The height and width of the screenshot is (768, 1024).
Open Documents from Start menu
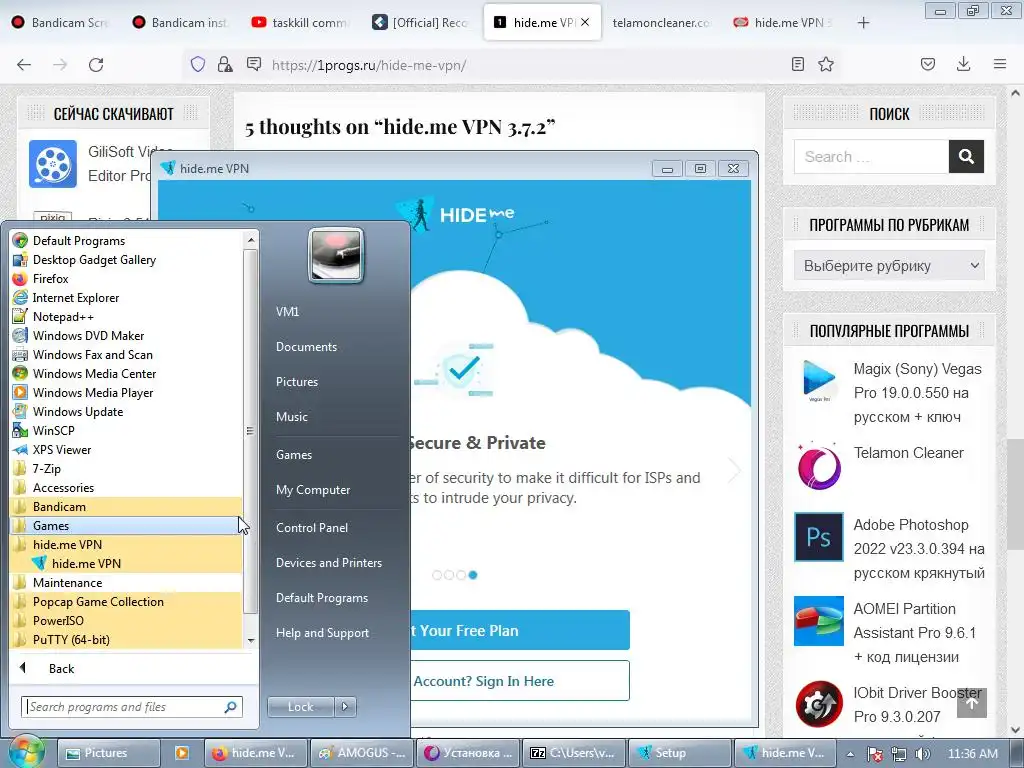pyautogui.click(x=306, y=347)
